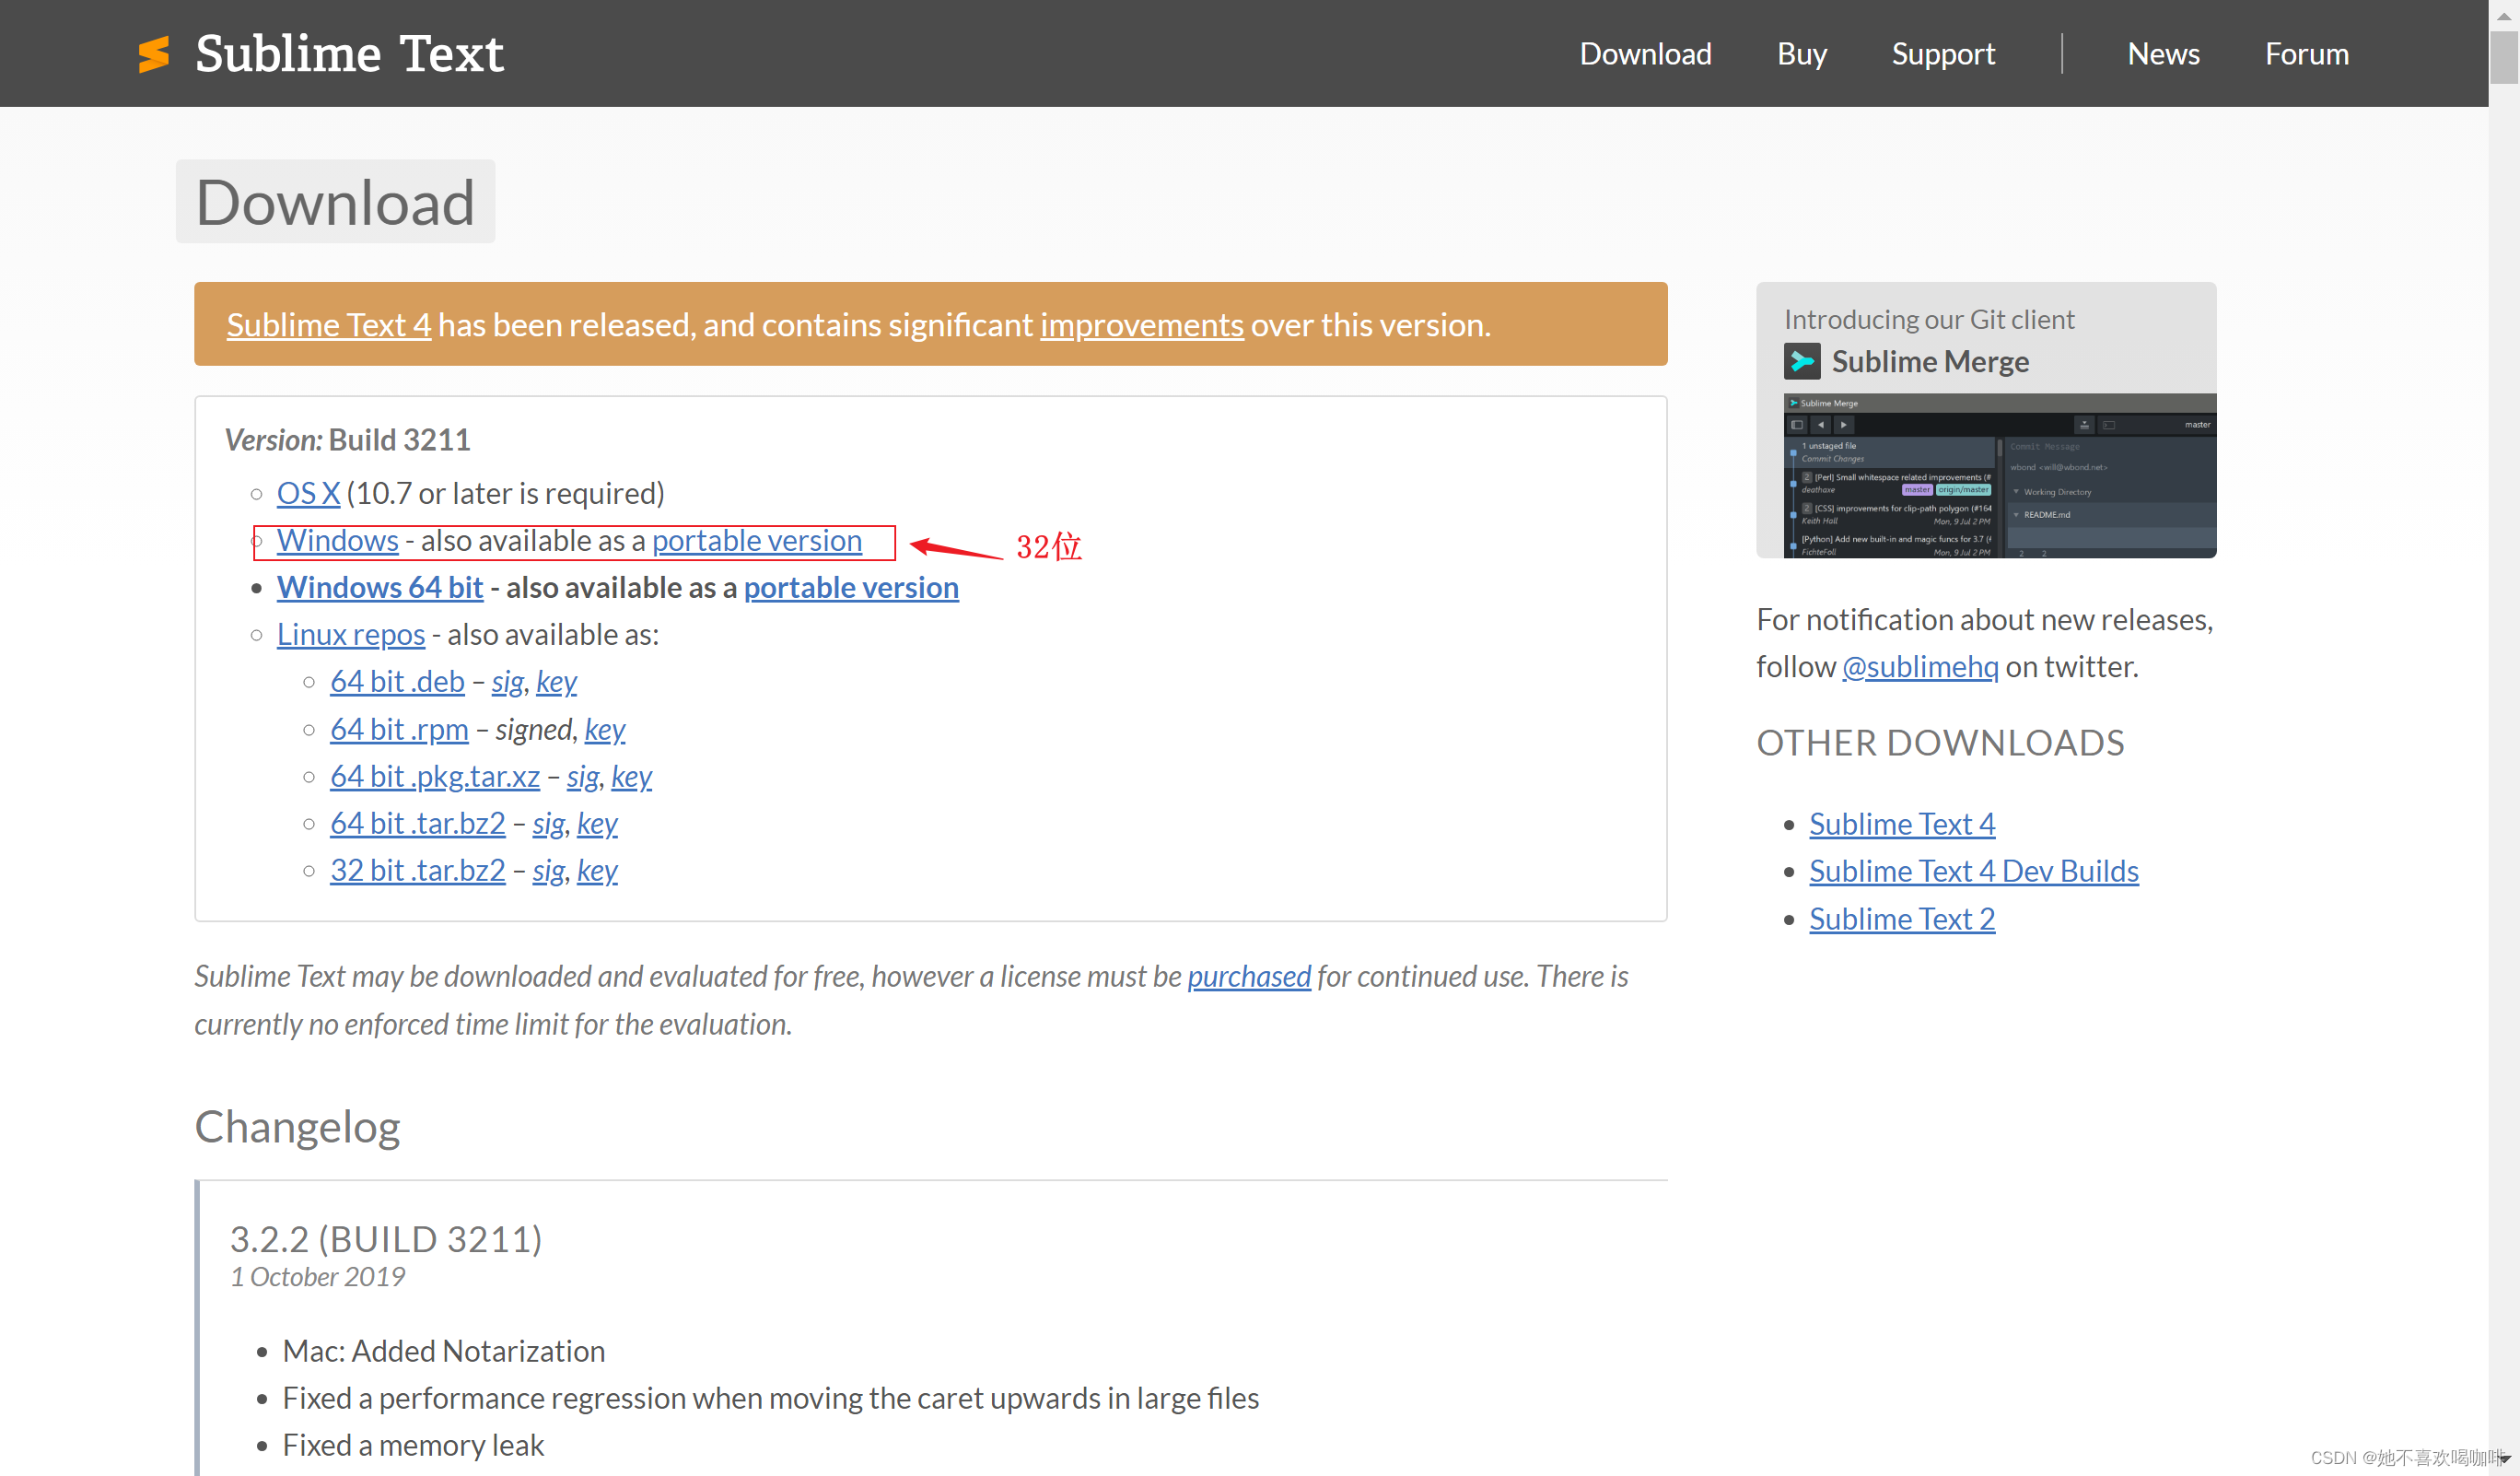Open Sublime Text 4 Dev Builds link
This screenshot has height=1476, width=2520.
click(x=1973, y=871)
